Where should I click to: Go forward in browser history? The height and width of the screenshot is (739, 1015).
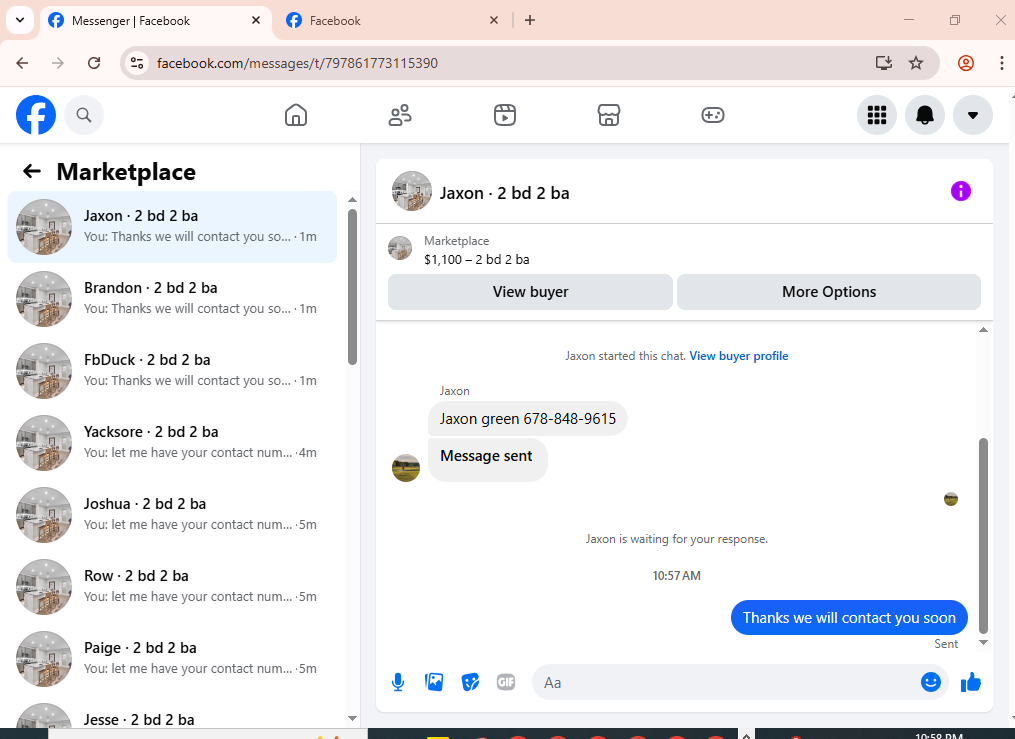click(x=58, y=63)
